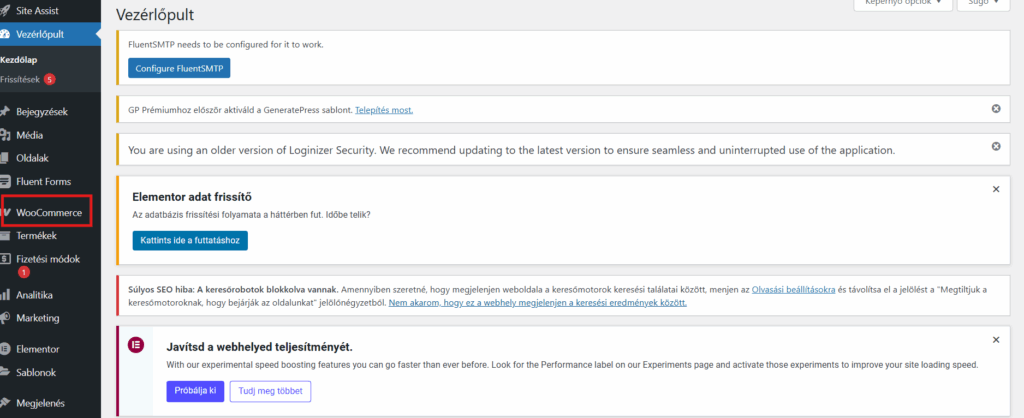Open WooCommerce in the sidebar menu
This screenshot has width=1024, height=418.
coord(48,213)
